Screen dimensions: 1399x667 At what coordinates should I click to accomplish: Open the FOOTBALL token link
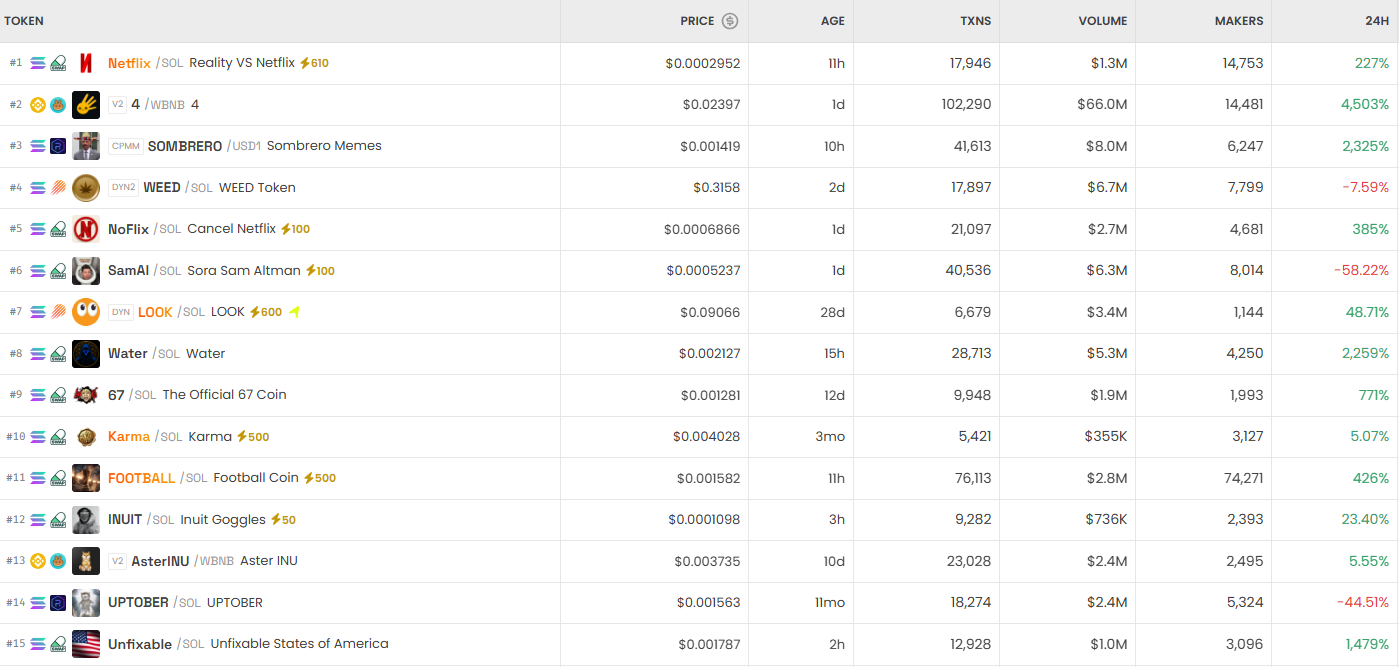click(x=141, y=478)
